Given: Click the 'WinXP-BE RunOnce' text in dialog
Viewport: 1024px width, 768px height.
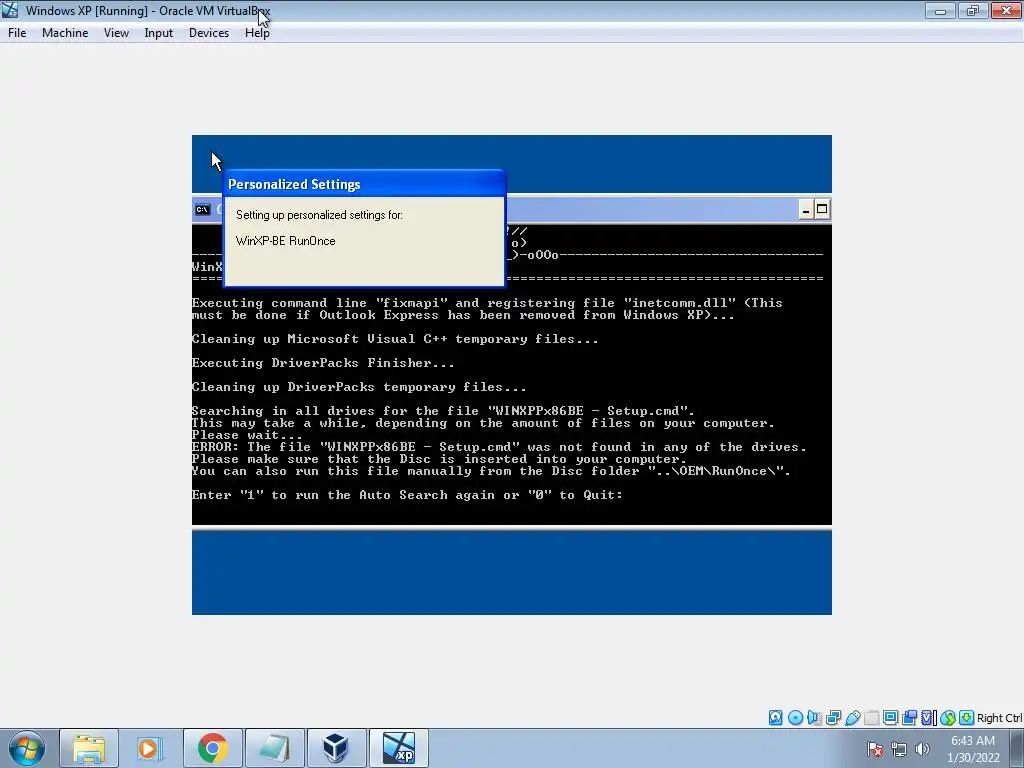Looking at the screenshot, I should (x=285, y=241).
